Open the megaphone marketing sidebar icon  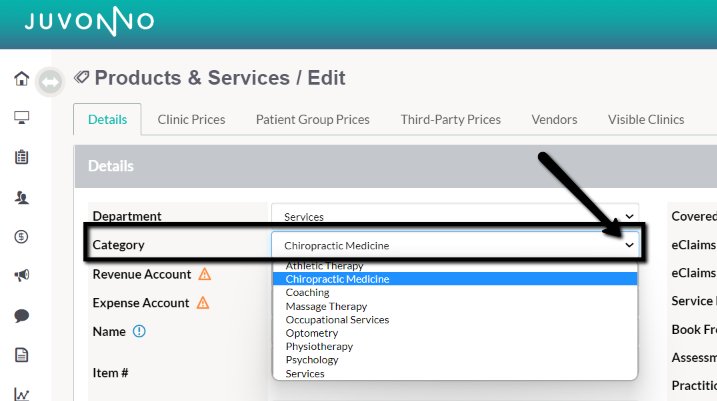click(21, 275)
